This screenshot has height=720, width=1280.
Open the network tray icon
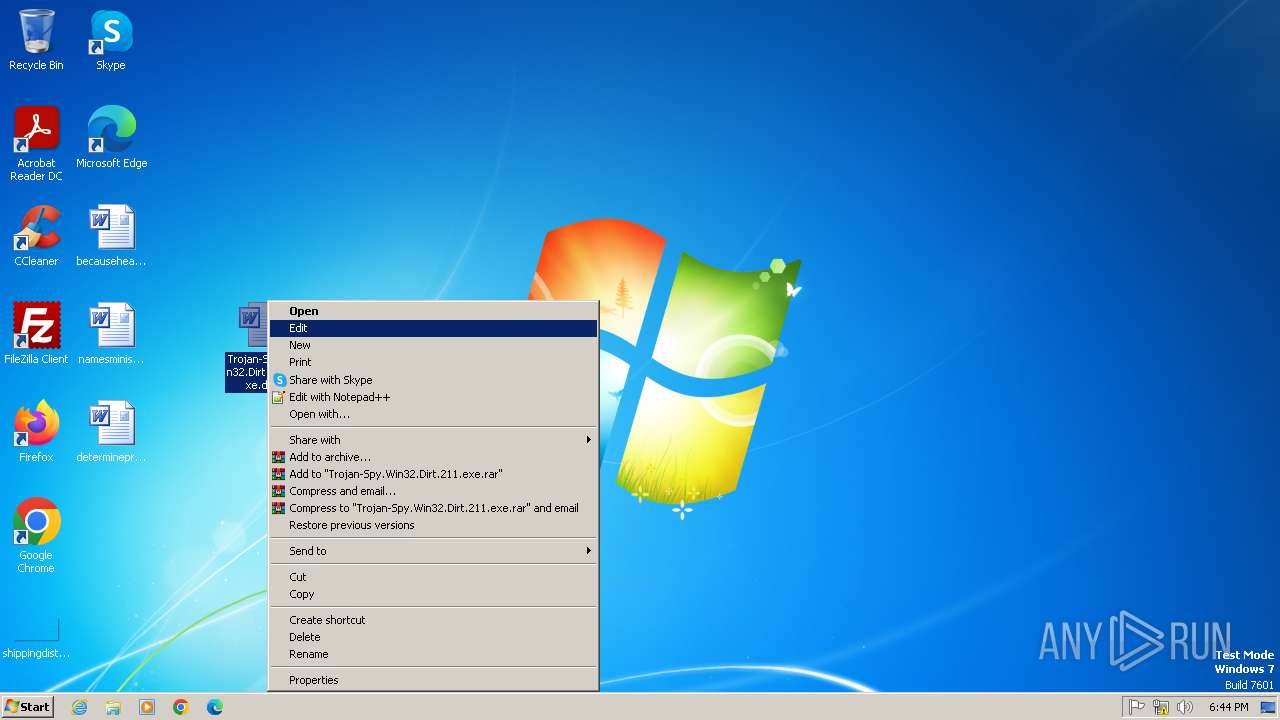1161,707
